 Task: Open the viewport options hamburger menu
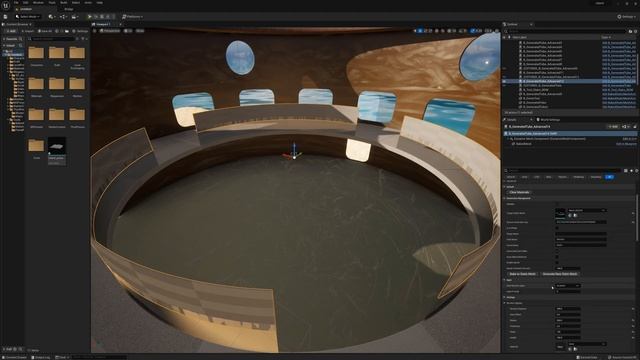pyautogui.click(x=95, y=31)
